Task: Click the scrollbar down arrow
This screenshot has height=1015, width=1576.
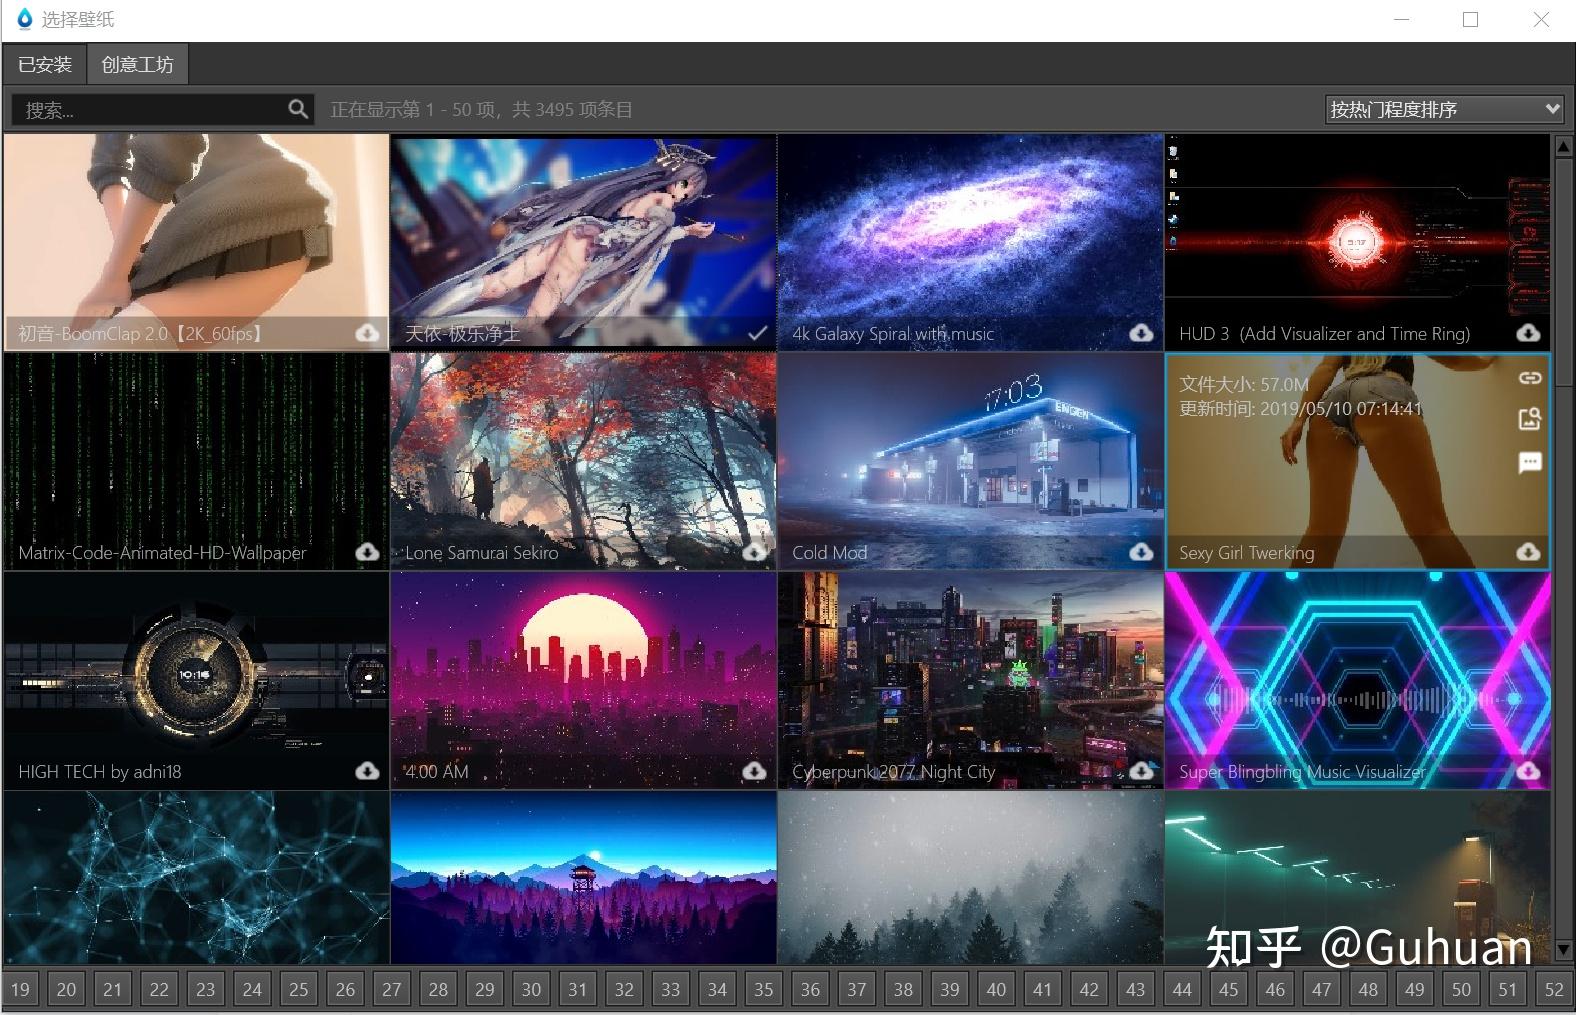Action: [x=1564, y=951]
